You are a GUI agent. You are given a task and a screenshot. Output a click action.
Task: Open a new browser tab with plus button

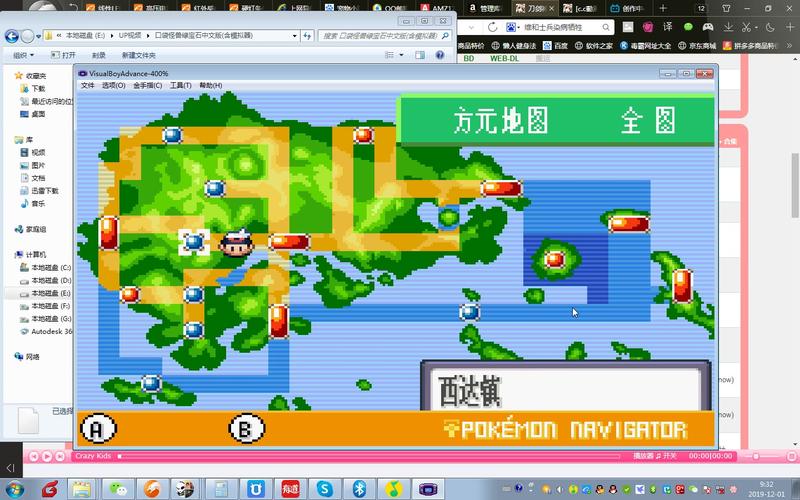[663, 8]
